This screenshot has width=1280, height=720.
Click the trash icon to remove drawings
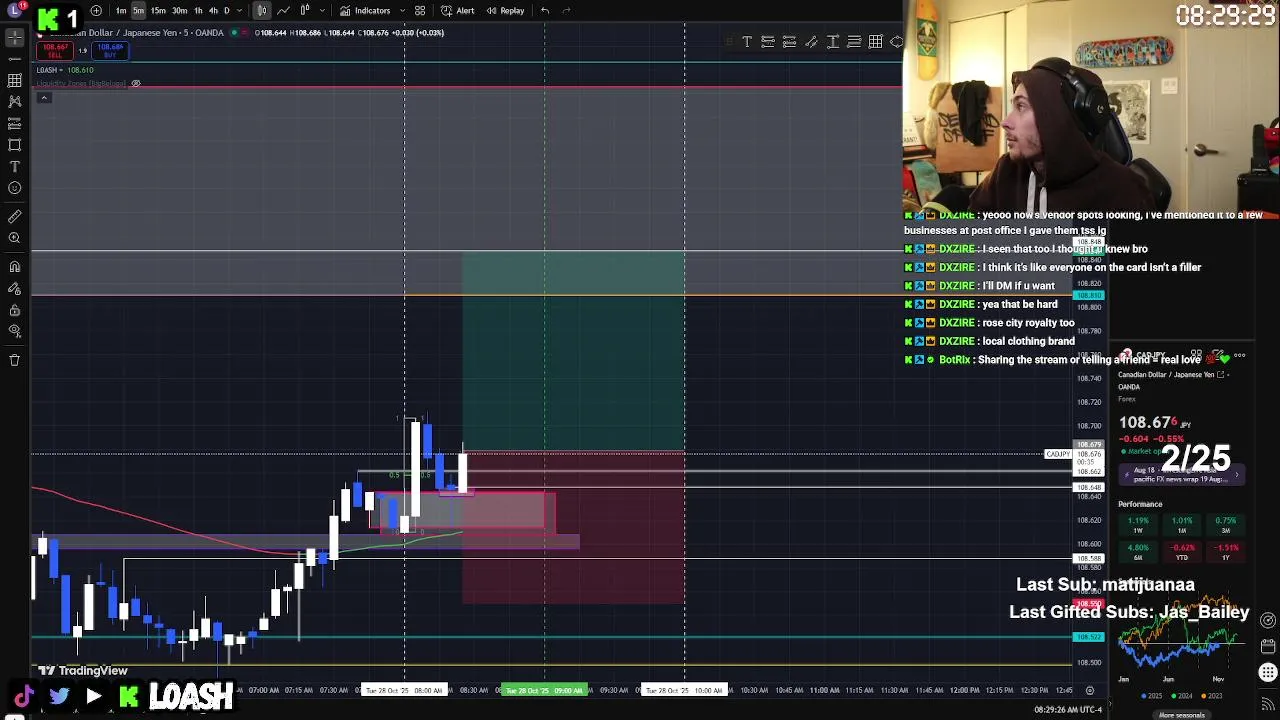point(14,360)
